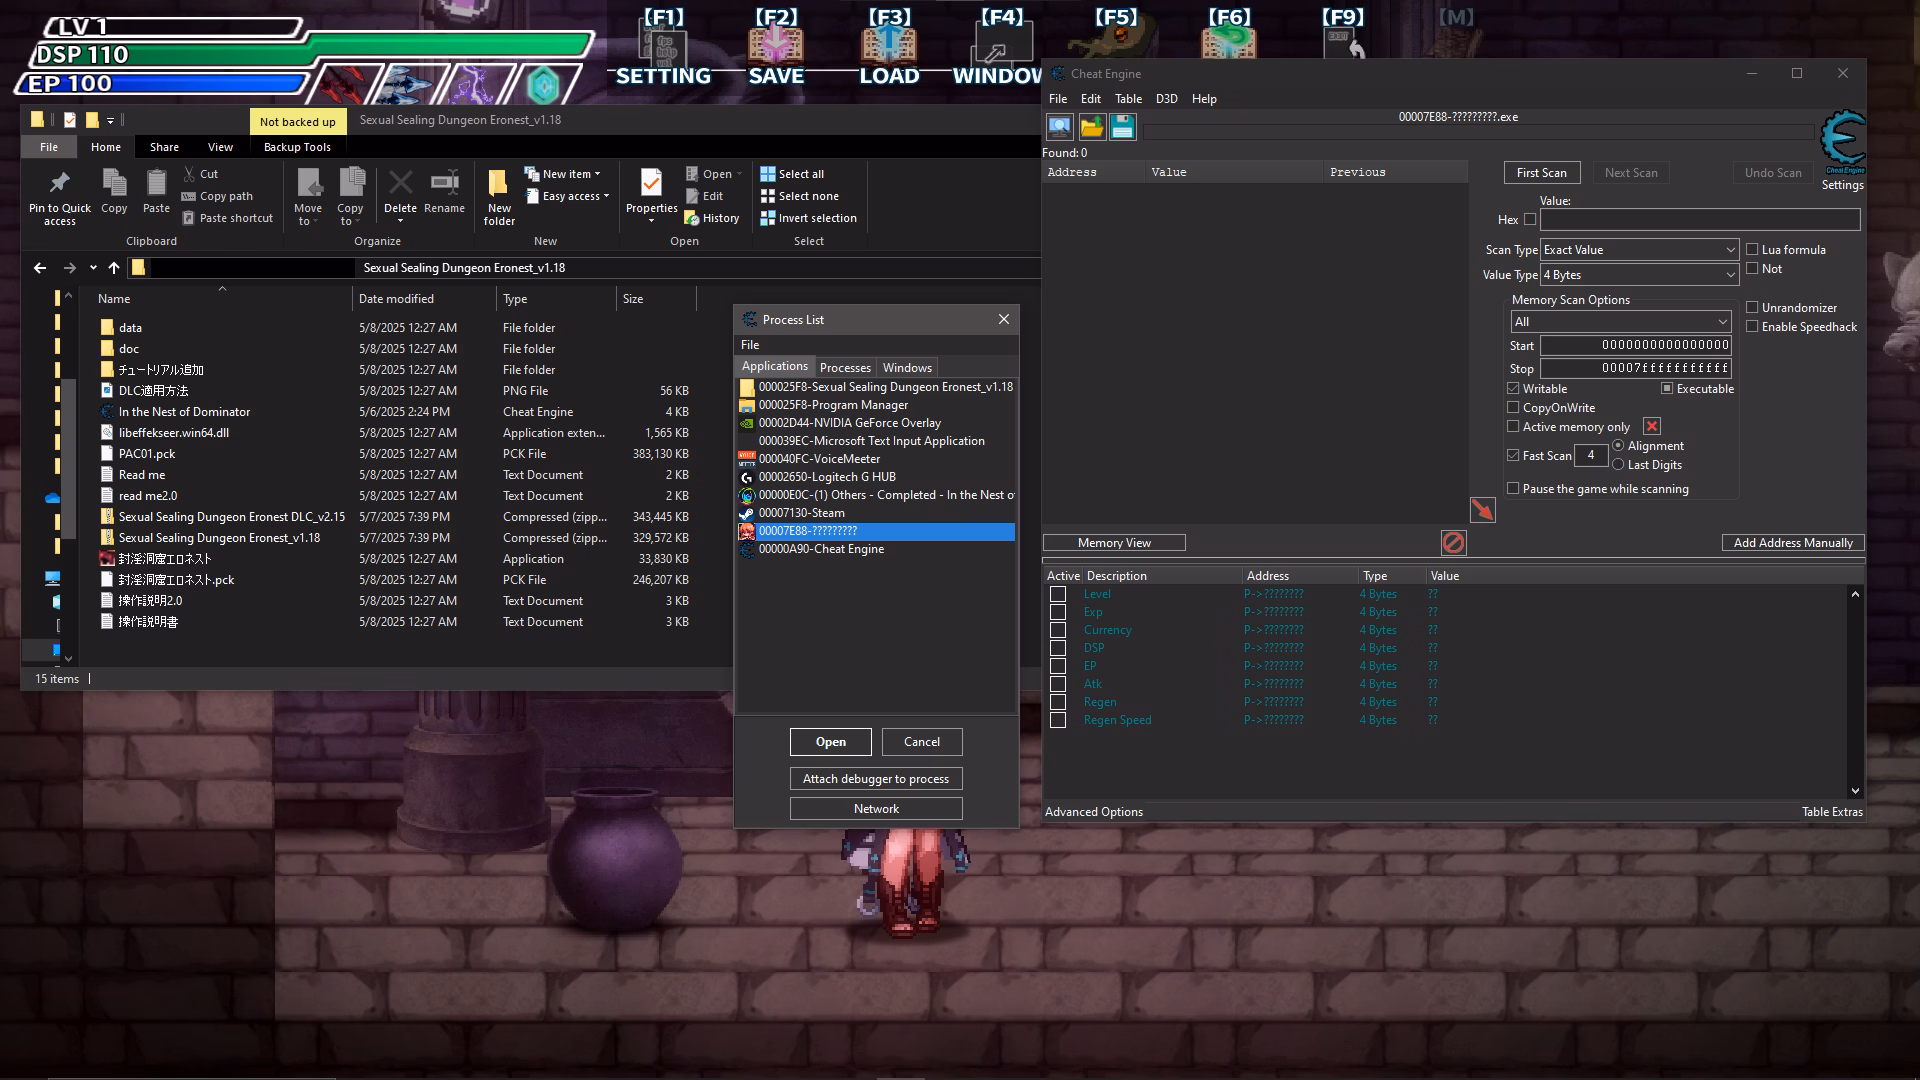Select PAC01.pck file in Explorer
1920x1080 pixels.
[x=146, y=454]
